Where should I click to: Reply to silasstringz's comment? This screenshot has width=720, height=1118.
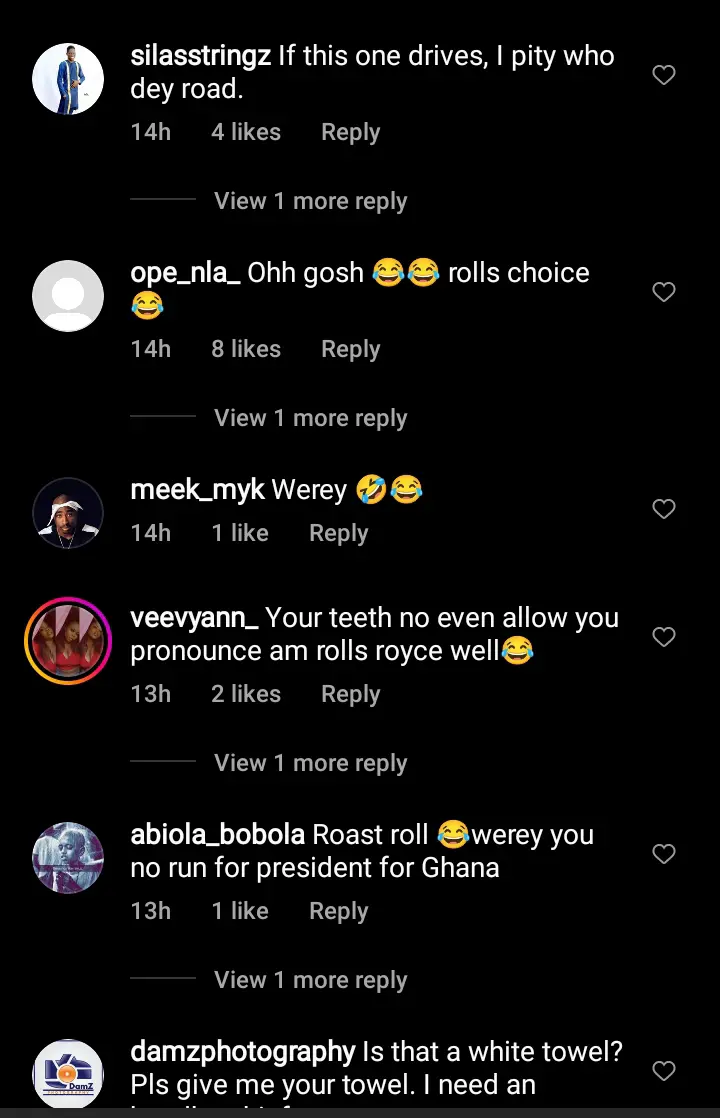click(350, 132)
